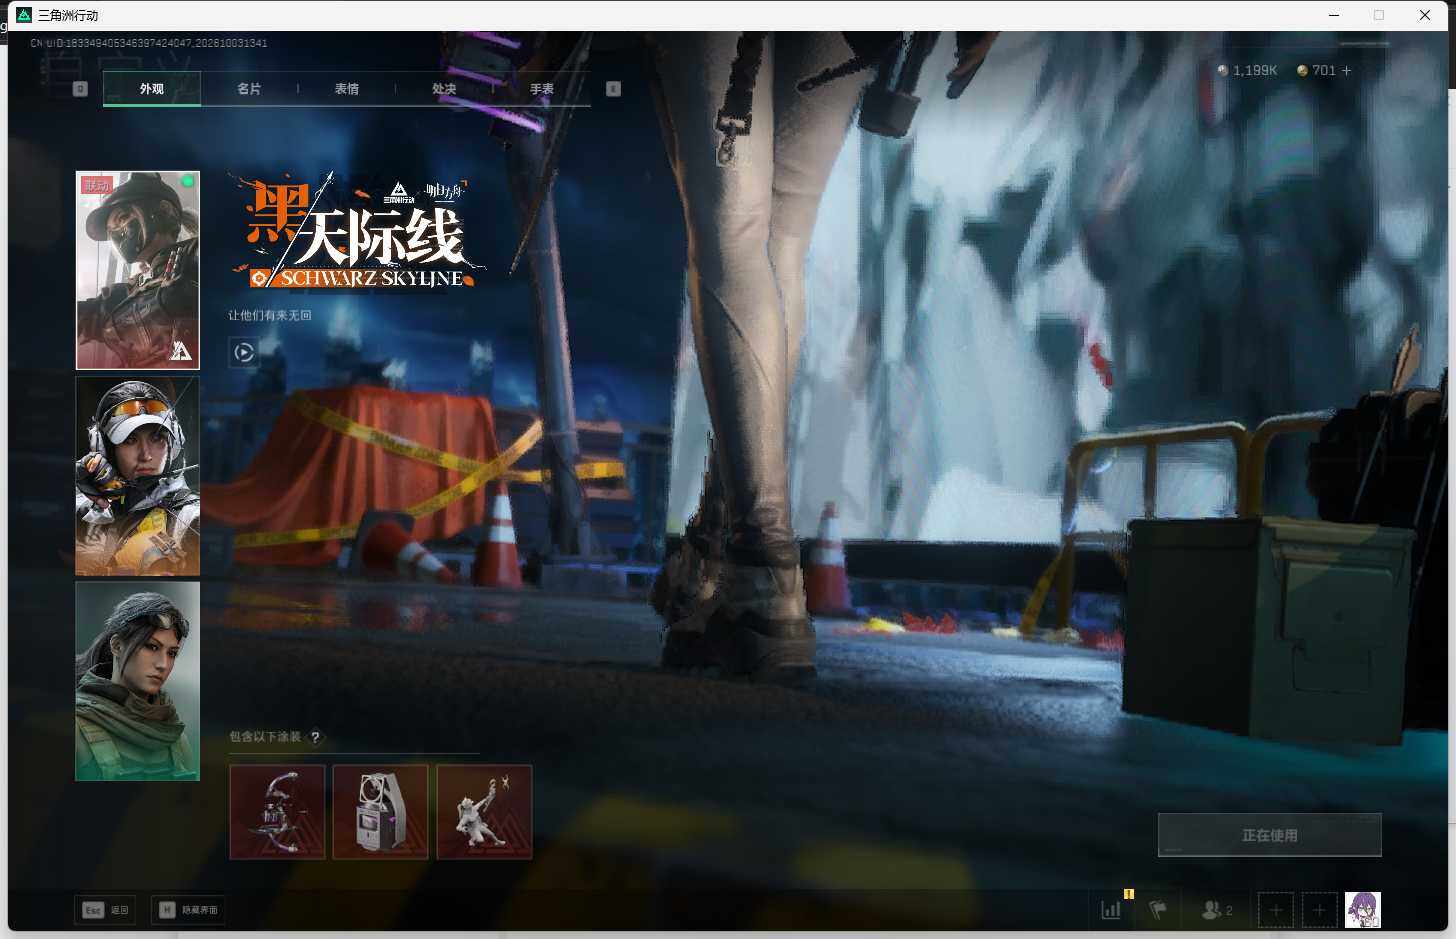Open the purple-haired player avatar
Image resolution: width=1456 pixels, height=939 pixels.
click(1363, 910)
